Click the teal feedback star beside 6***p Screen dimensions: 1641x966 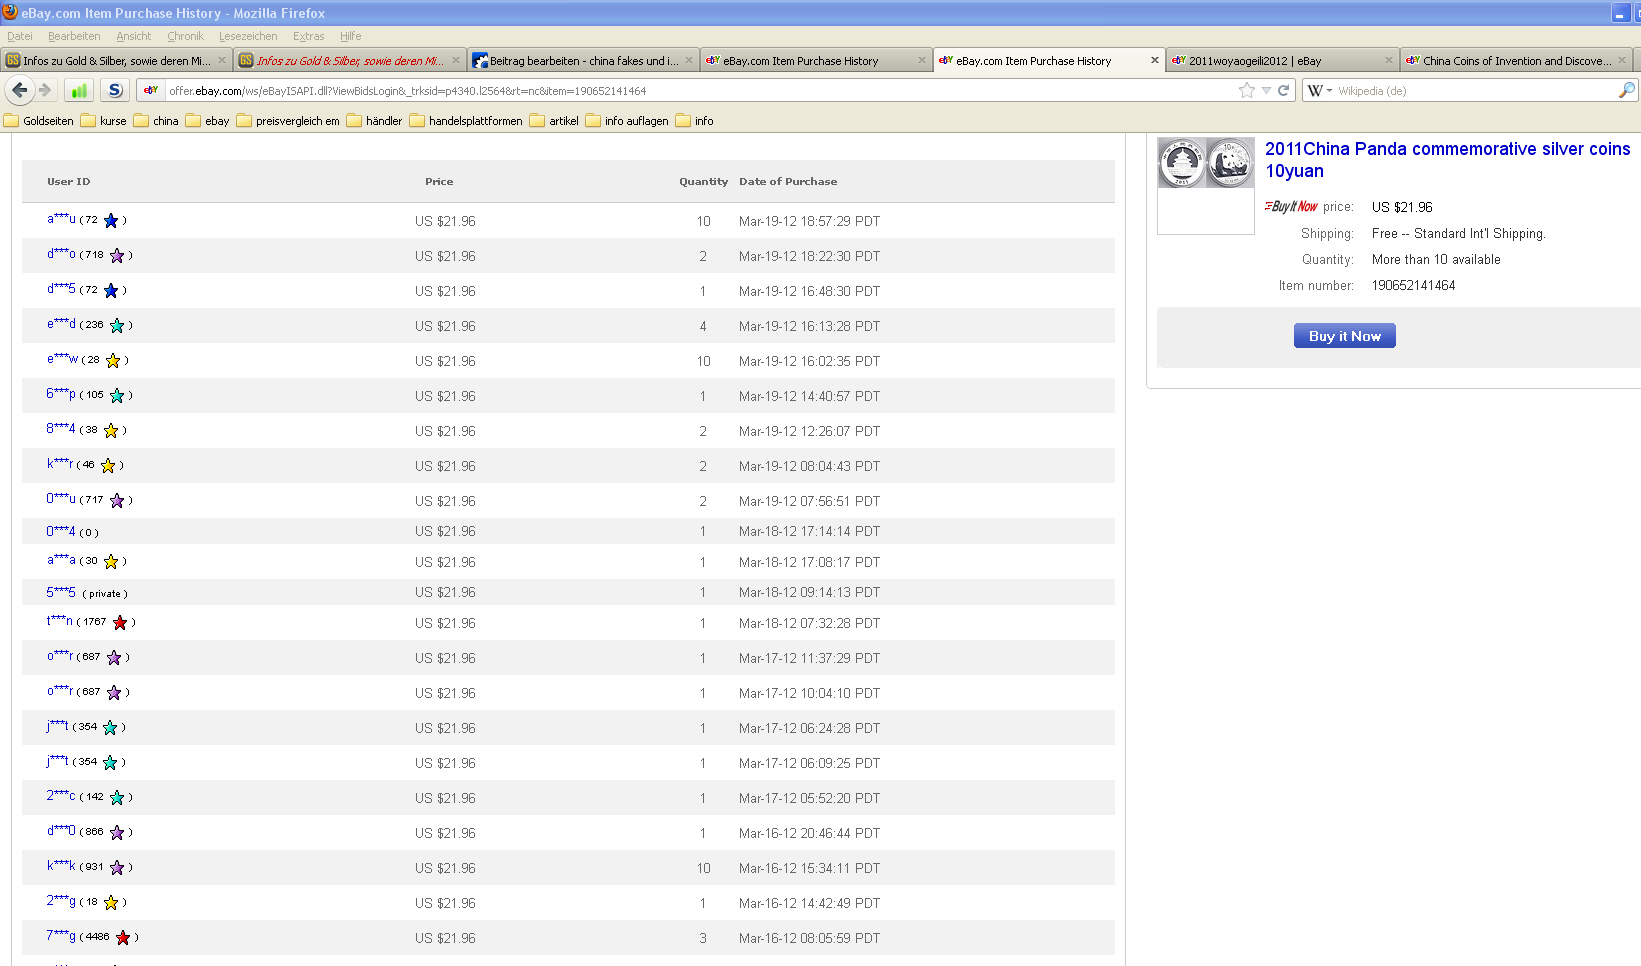click(117, 395)
